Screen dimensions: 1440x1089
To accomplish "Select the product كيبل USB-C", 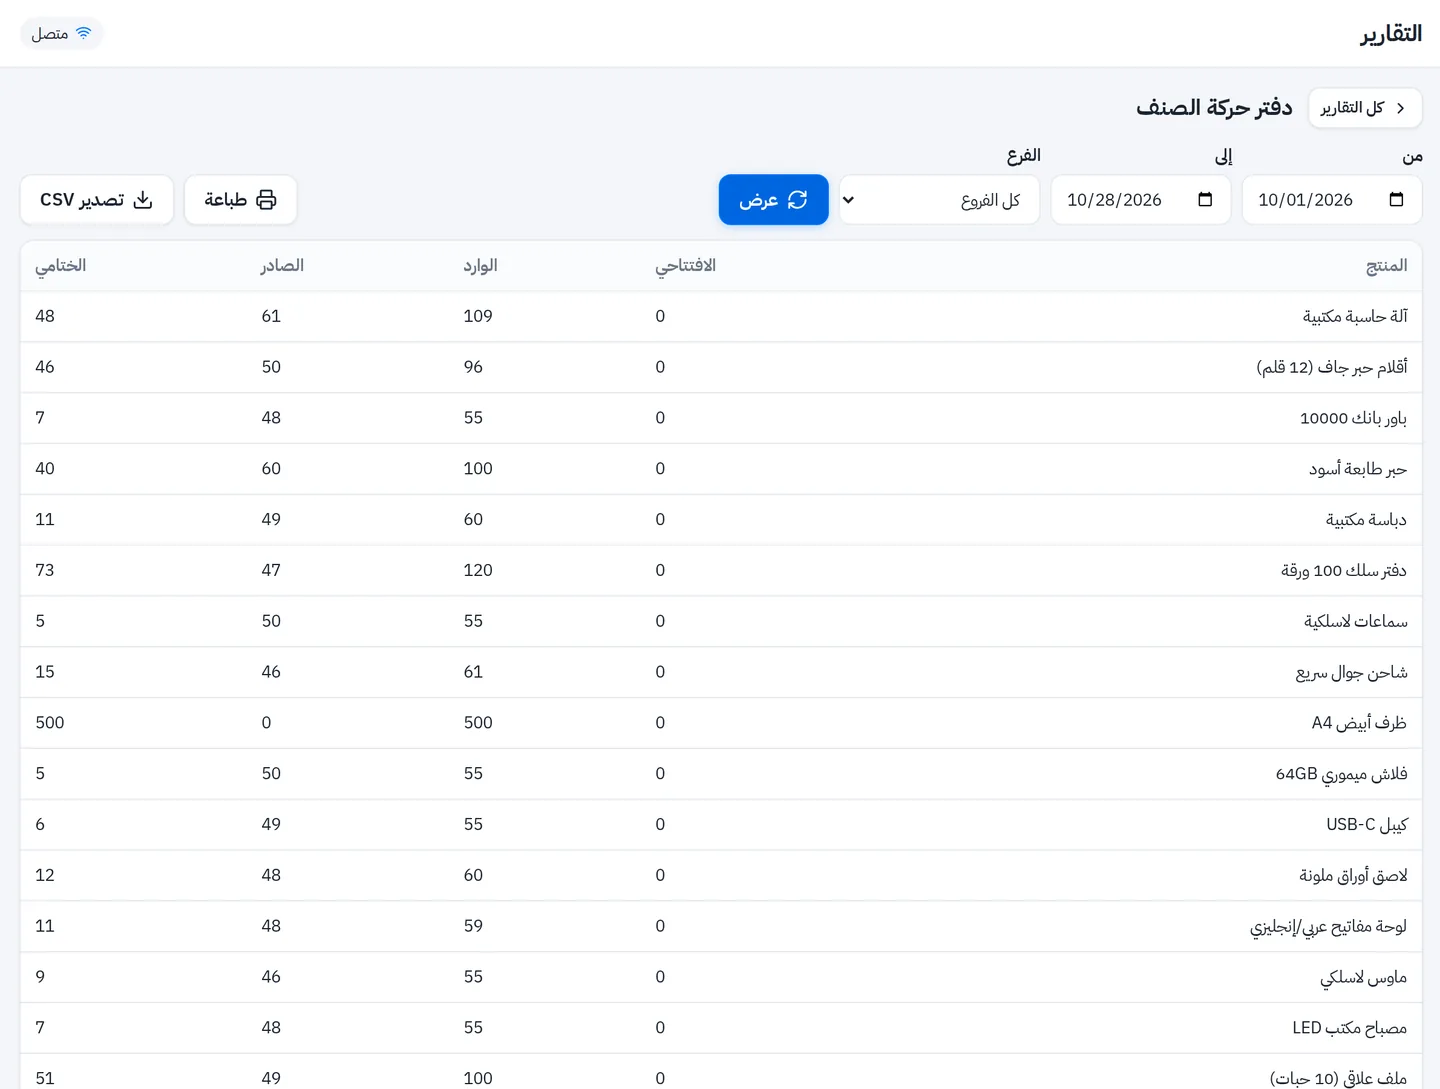I will tap(721, 825).
